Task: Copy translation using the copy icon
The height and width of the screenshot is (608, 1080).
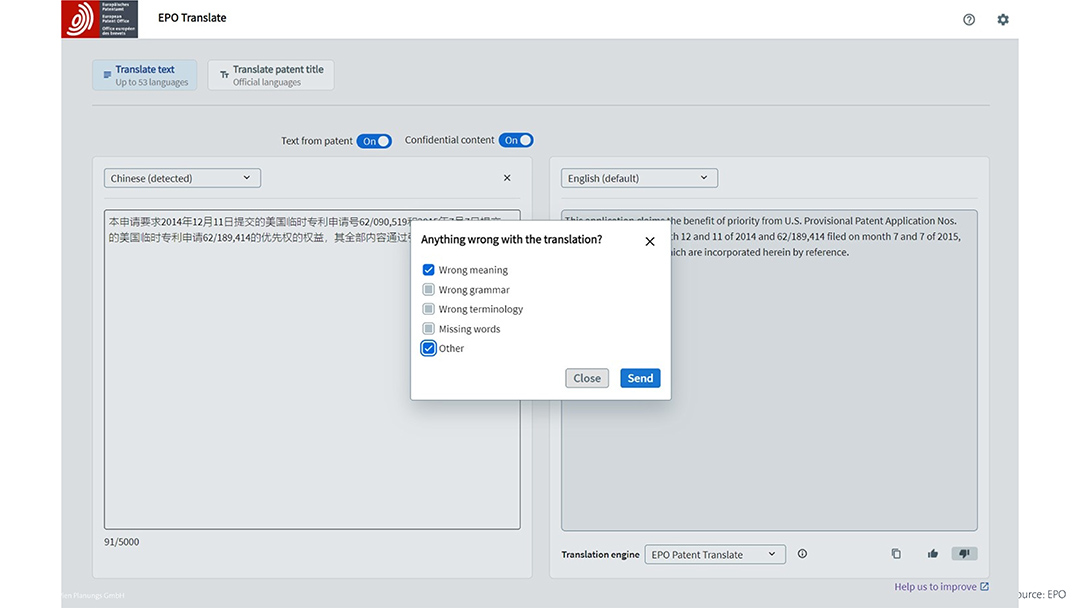Action: [x=896, y=554]
